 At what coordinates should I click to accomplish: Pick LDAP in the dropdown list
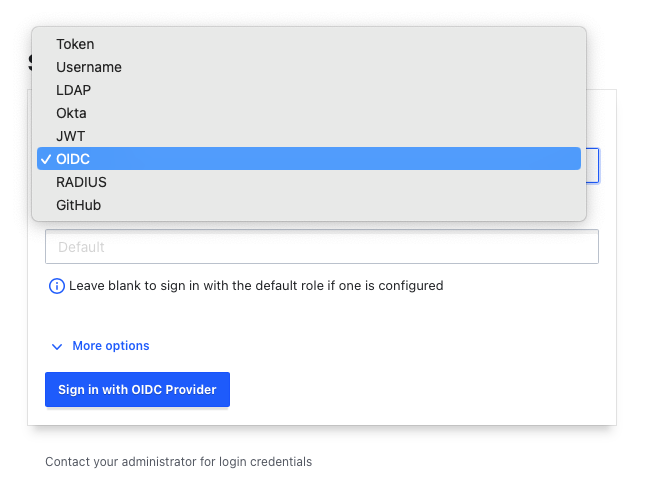pyautogui.click(x=74, y=90)
